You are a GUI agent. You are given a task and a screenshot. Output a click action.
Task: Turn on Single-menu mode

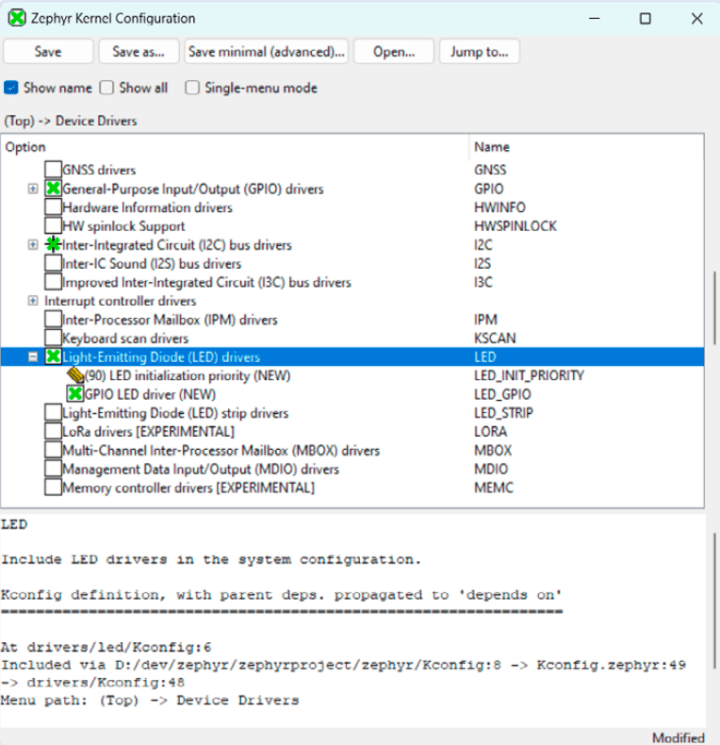pyautogui.click(x=193, y=88)
